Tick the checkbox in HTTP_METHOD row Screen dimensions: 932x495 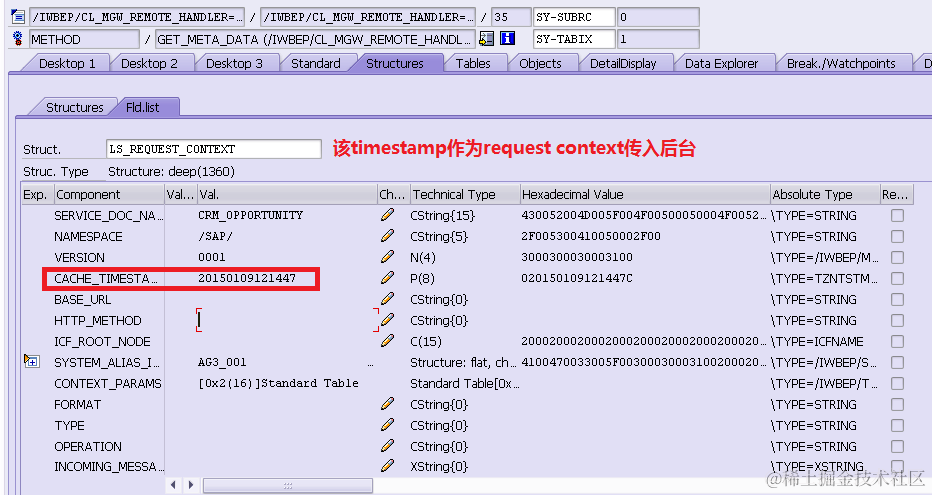[897, 320]
